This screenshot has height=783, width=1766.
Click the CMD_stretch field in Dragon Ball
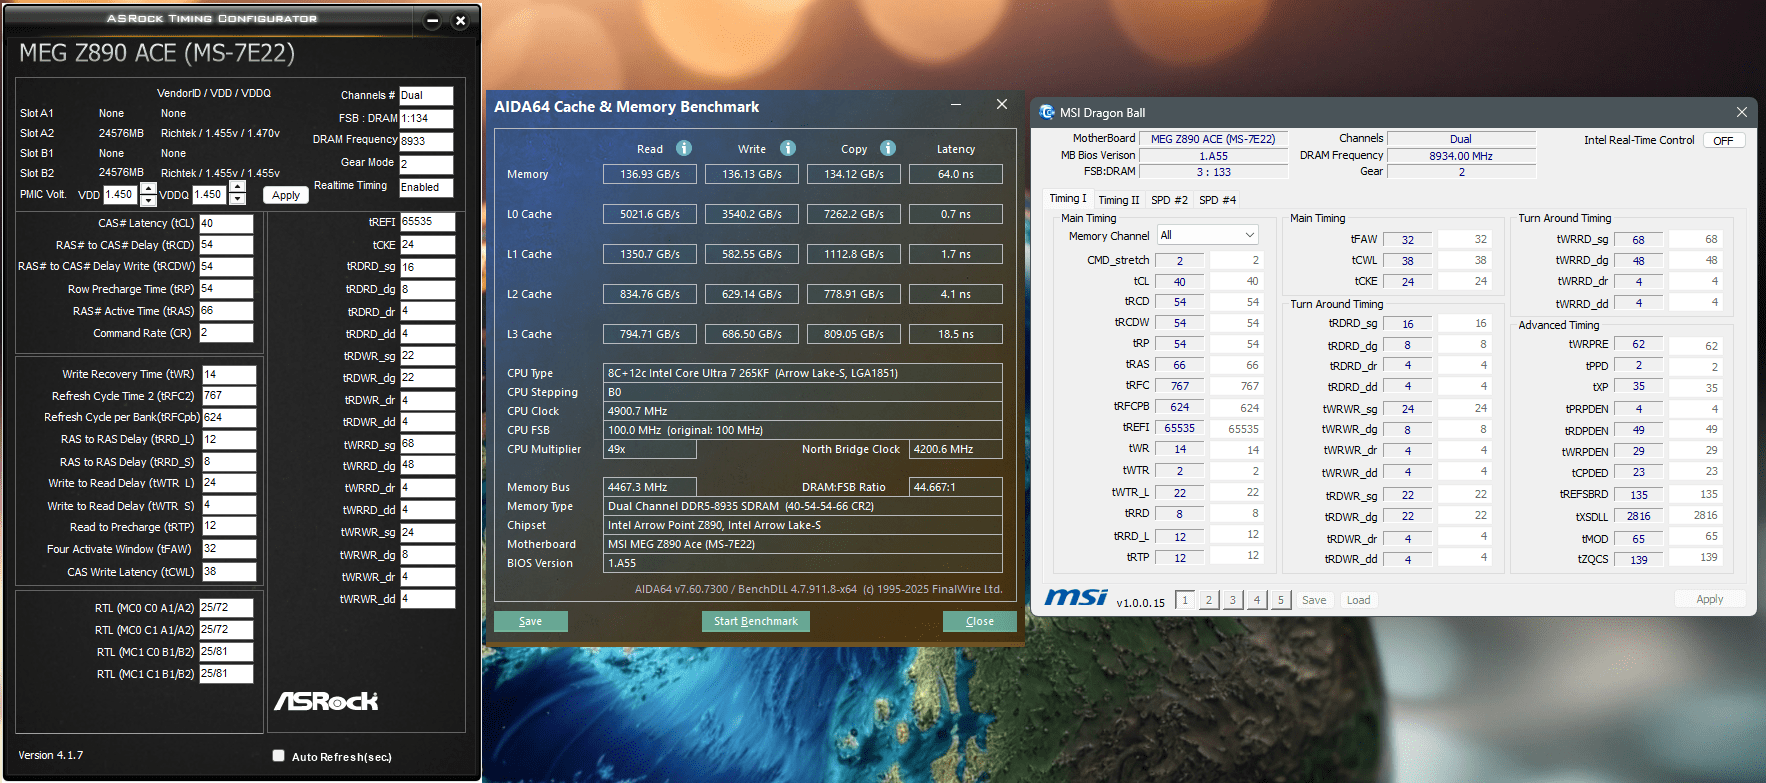coord(1180,261)
